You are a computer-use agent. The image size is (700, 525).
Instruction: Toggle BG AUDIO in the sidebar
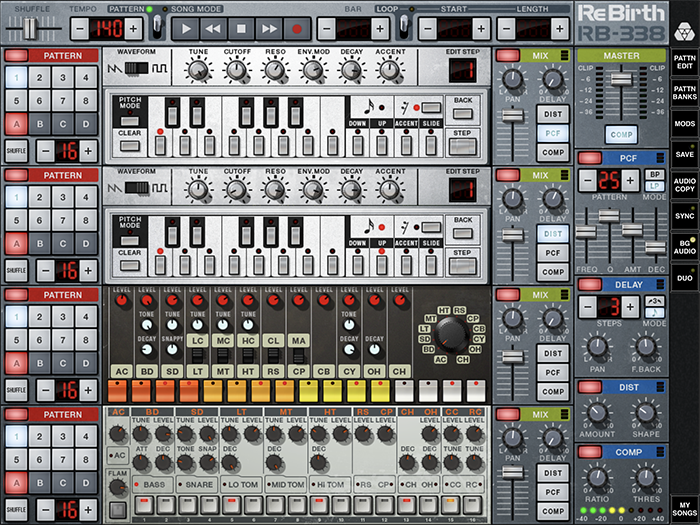click(x=684, y=247)
